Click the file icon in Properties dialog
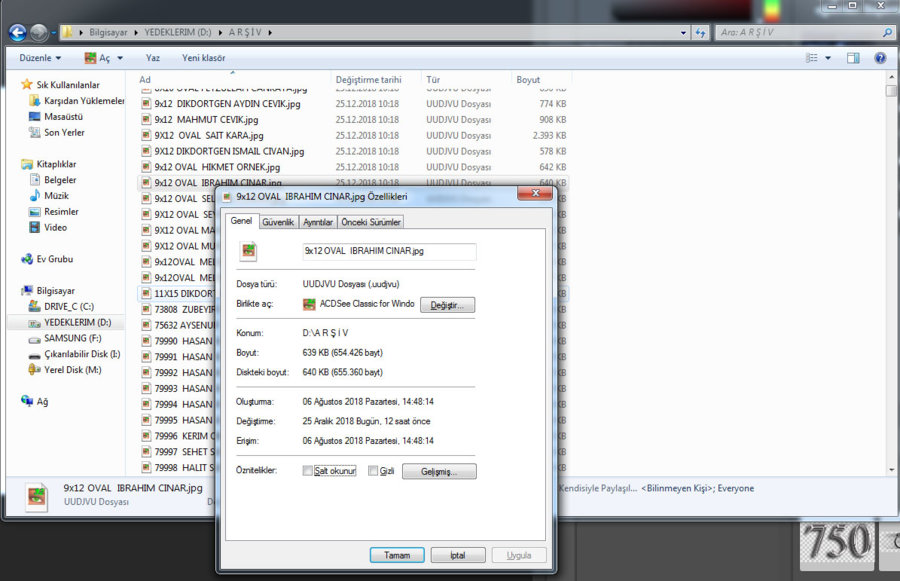The image size is (900, 581). pyautogui.click(x=248, y=251)
